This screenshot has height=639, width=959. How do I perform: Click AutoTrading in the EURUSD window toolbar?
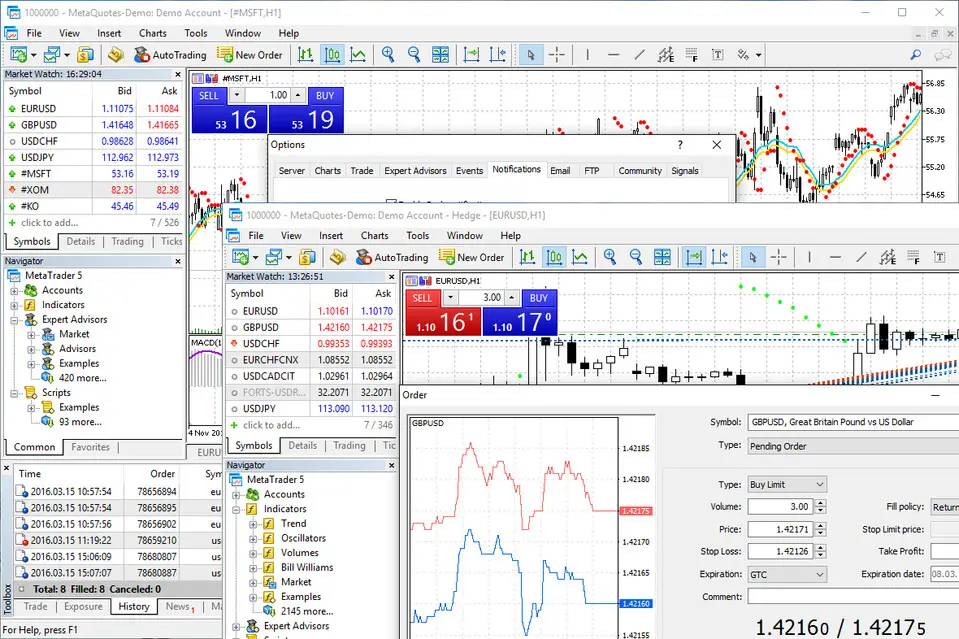coord(392,257)
